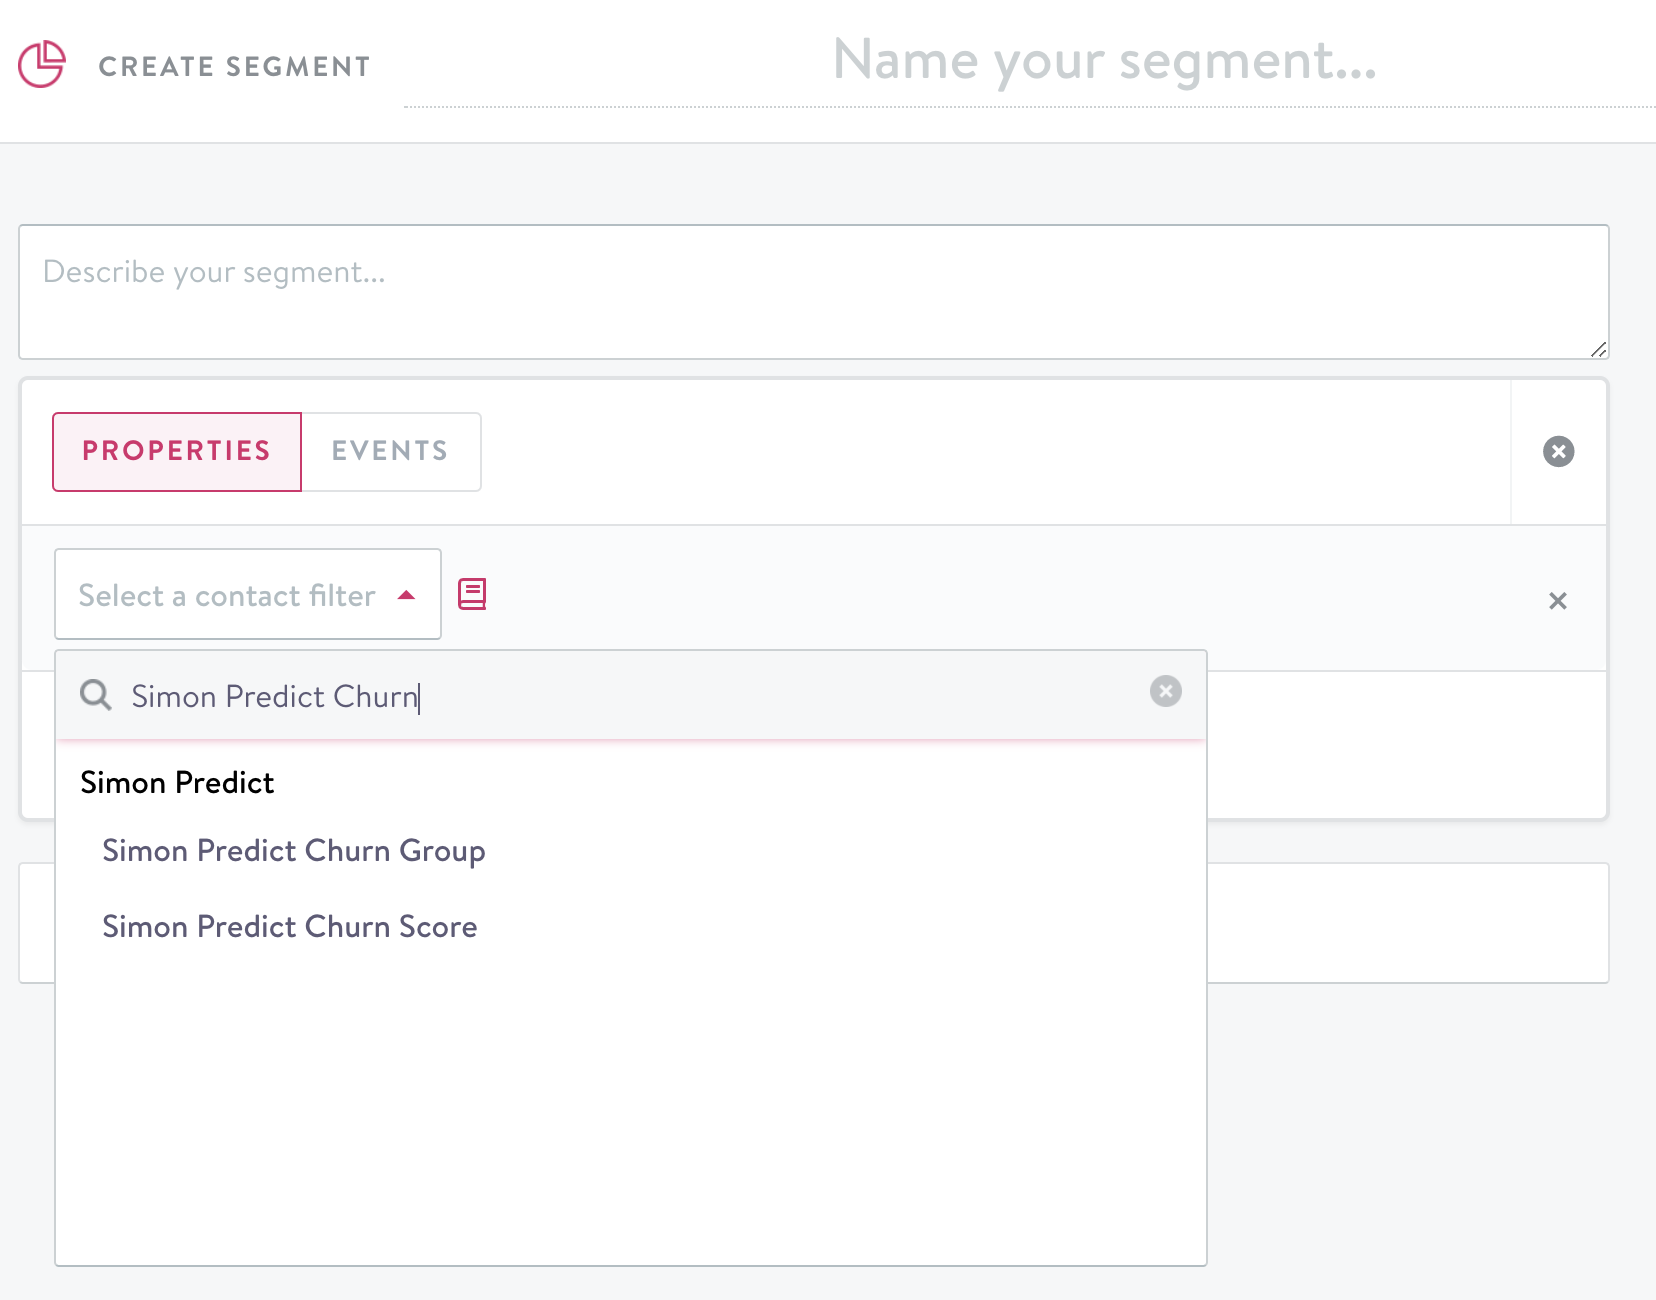1656x1300 pixels.
Task: Select Simon Predict Churn Group option
Action: coord(293,850)
